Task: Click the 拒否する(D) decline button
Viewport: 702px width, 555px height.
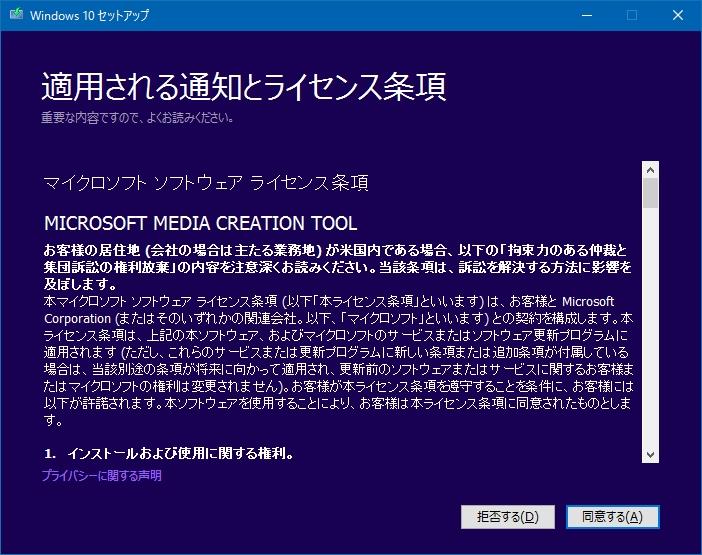Action: click(508, 517)
